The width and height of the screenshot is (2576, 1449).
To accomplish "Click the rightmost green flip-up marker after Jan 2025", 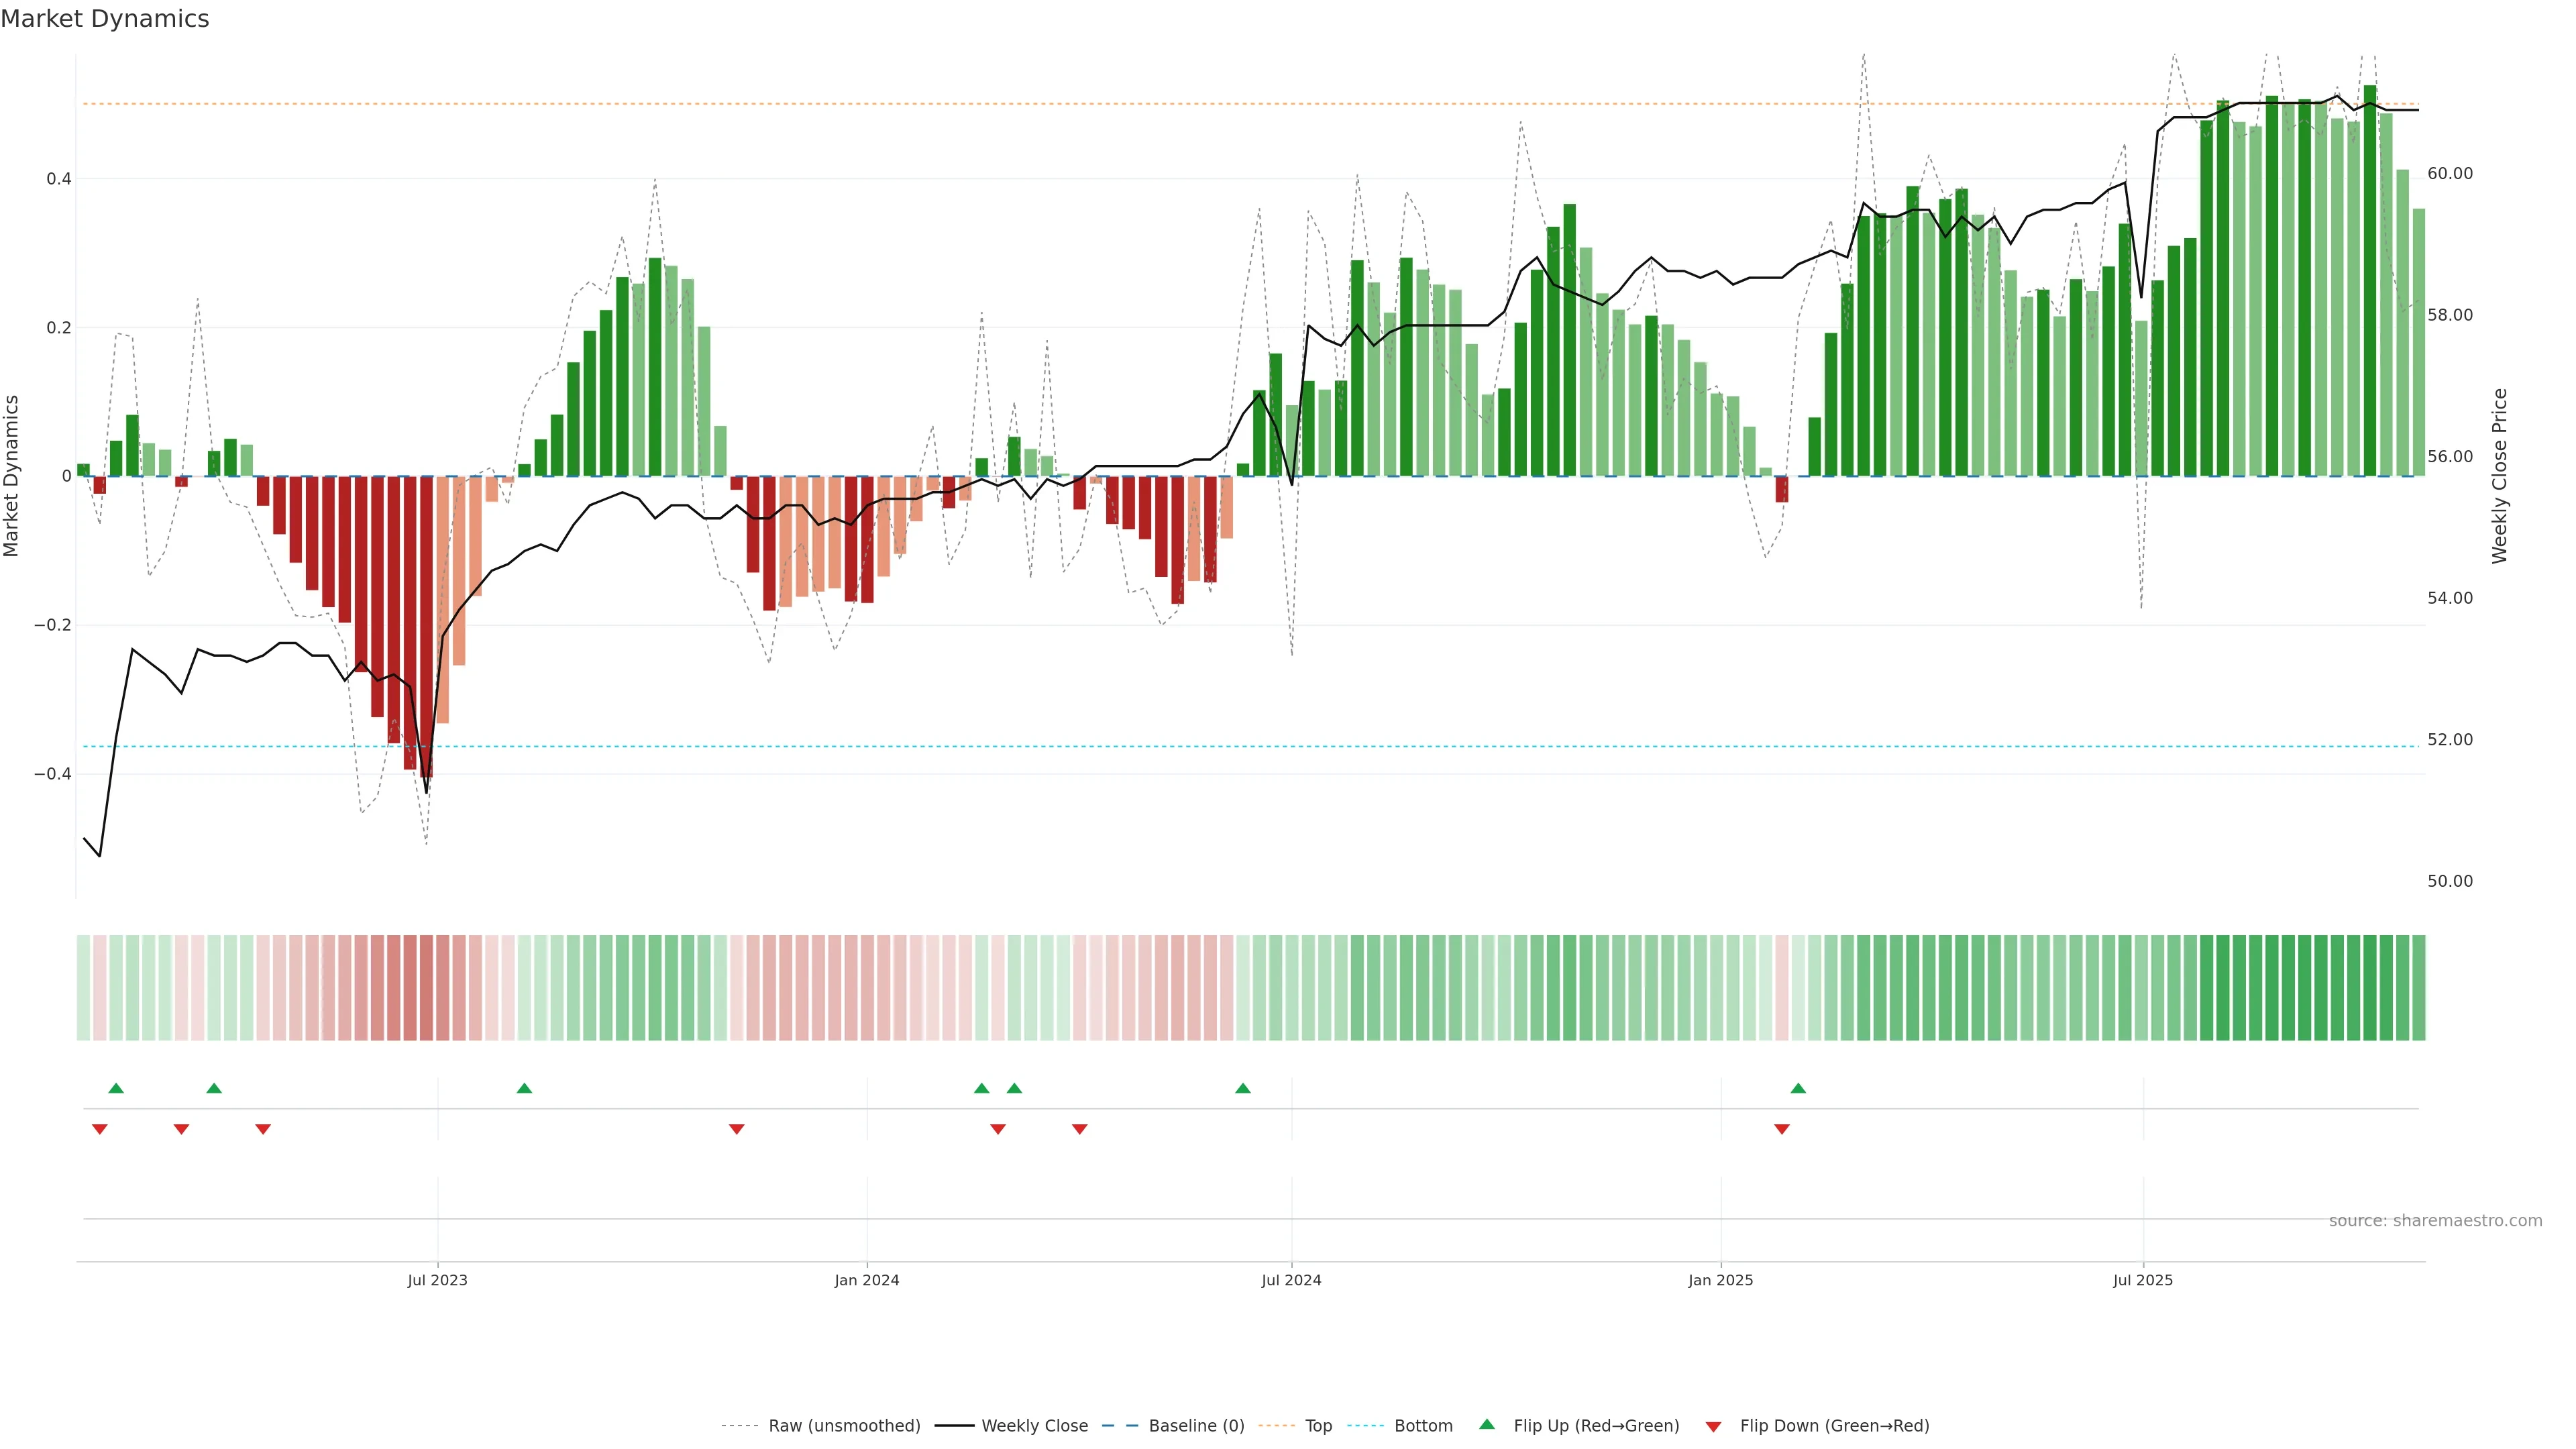I will (1798, 1088).
